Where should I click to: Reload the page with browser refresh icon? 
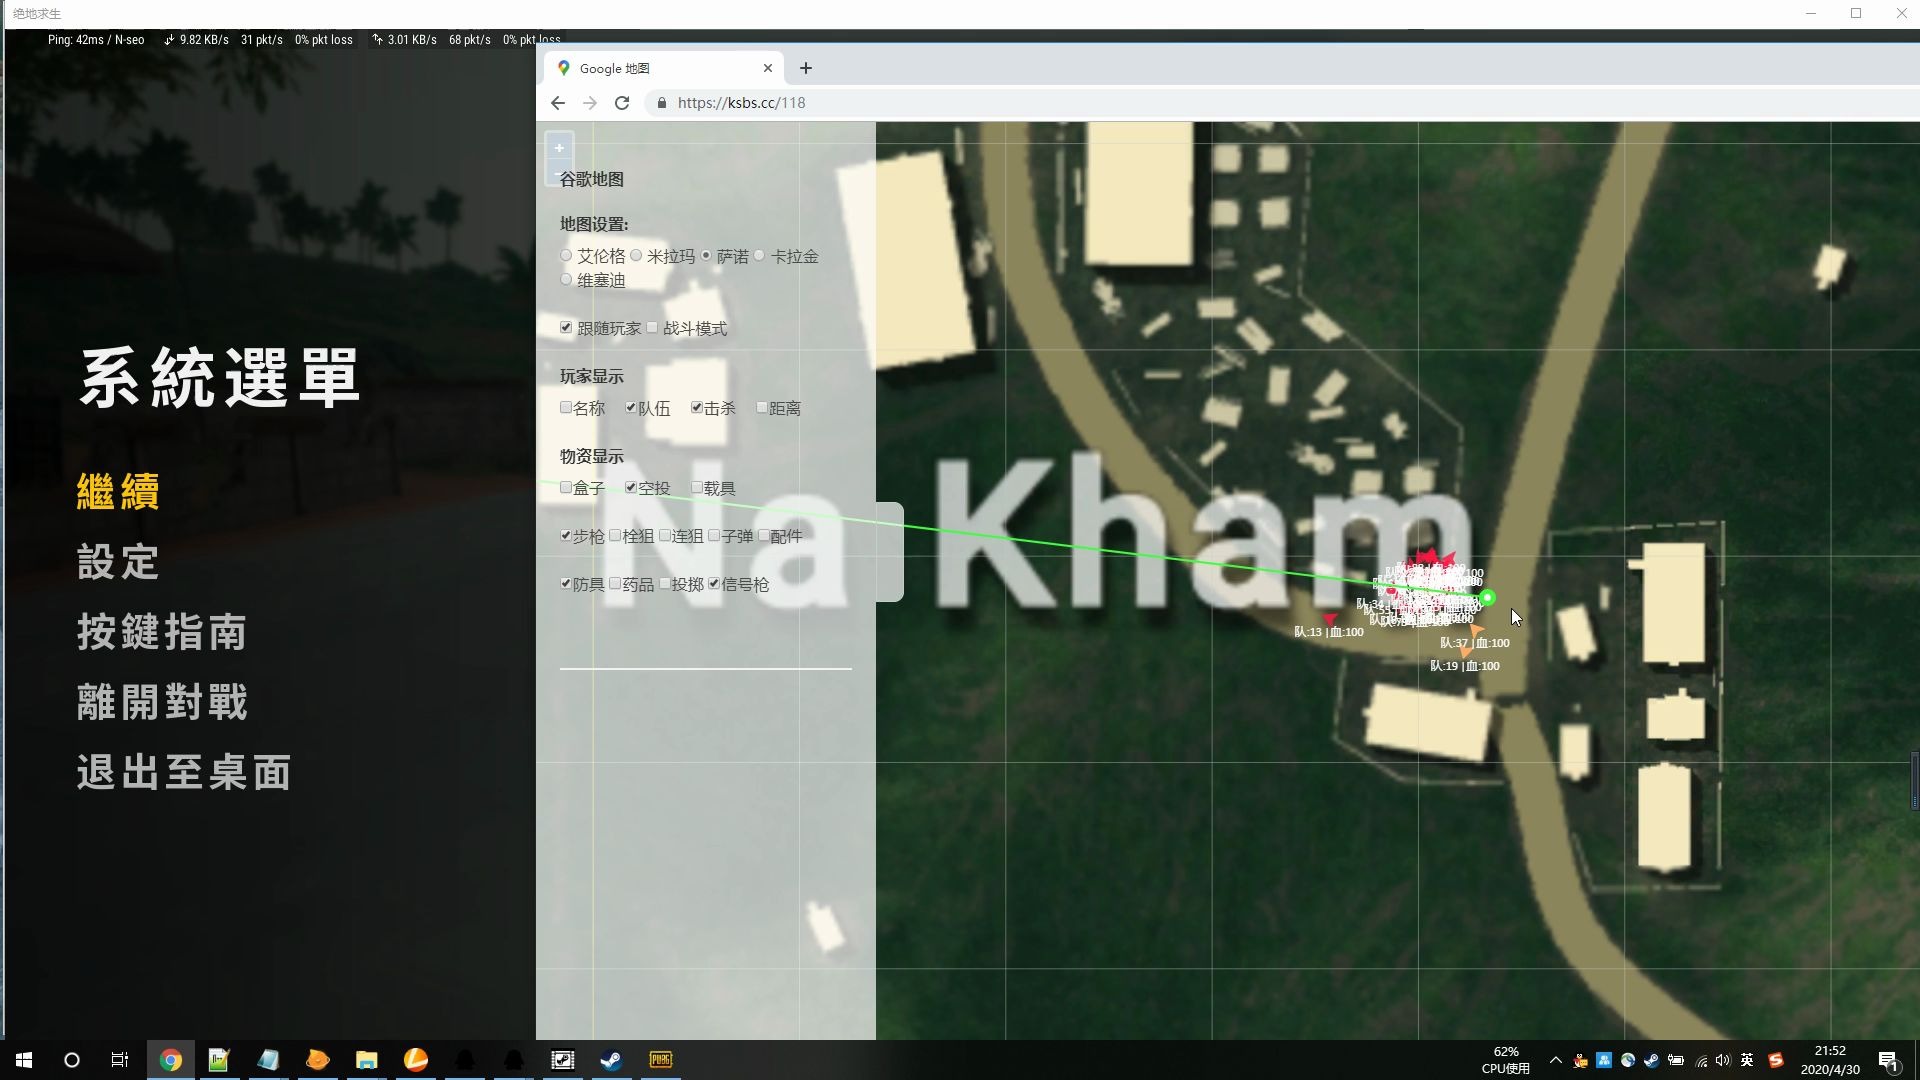click(x=622, y=103)
